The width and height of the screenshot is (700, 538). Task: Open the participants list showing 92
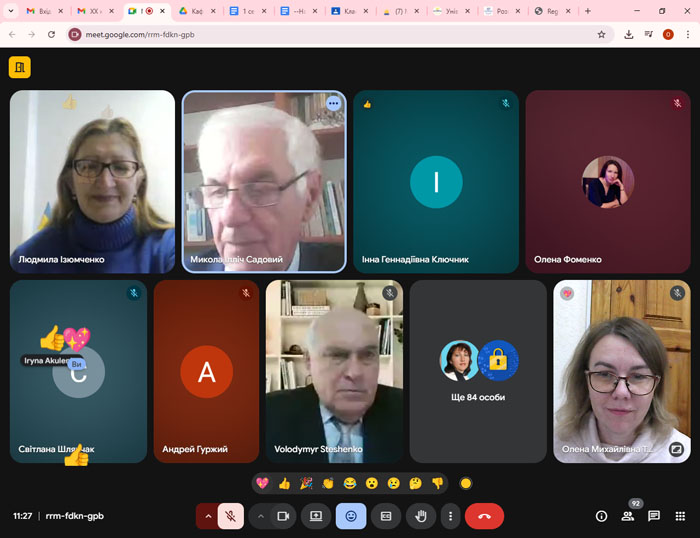point(628,516)
